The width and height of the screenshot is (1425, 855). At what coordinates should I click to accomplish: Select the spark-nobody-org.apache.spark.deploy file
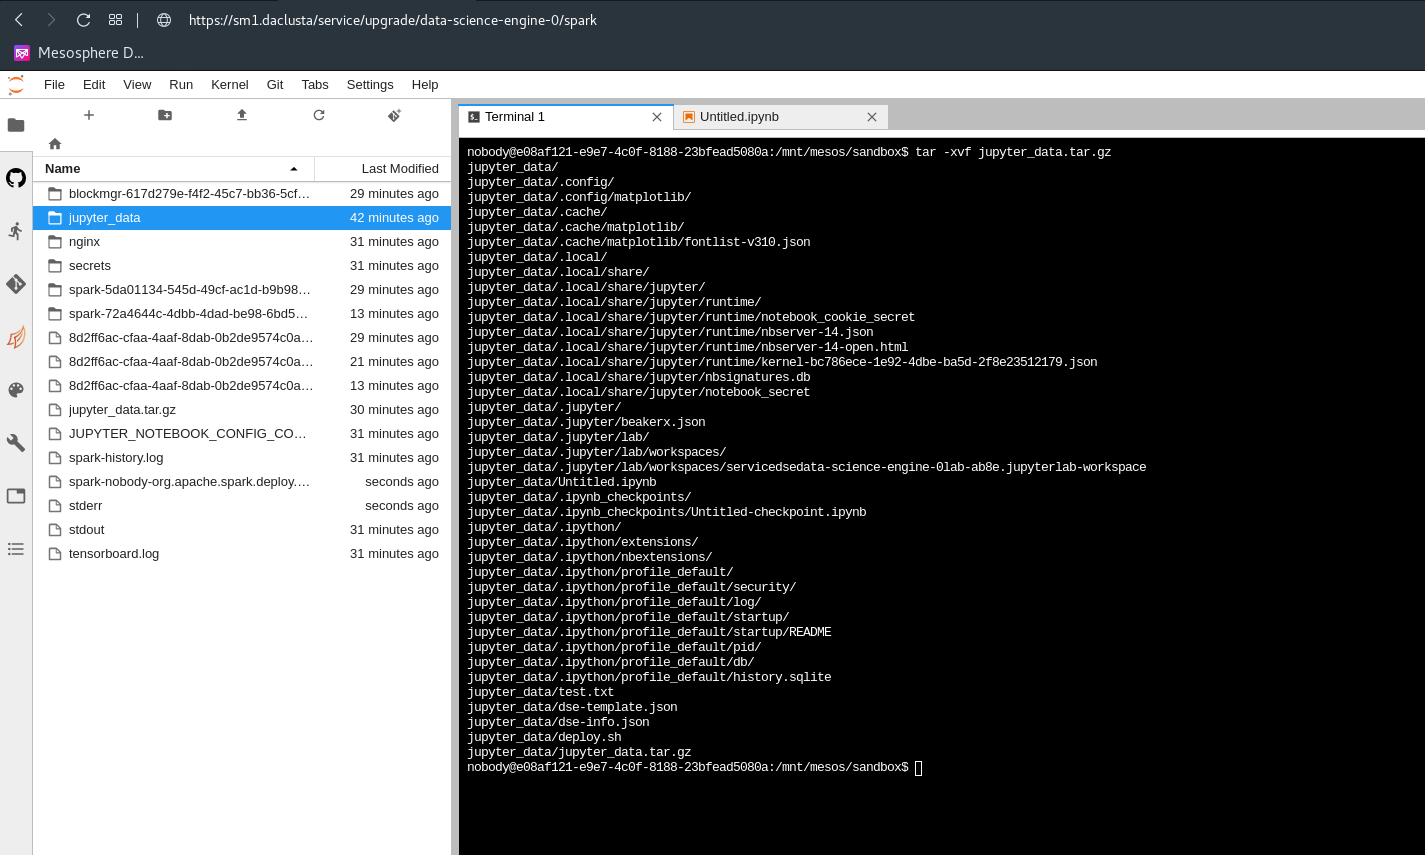pos(242,482)
